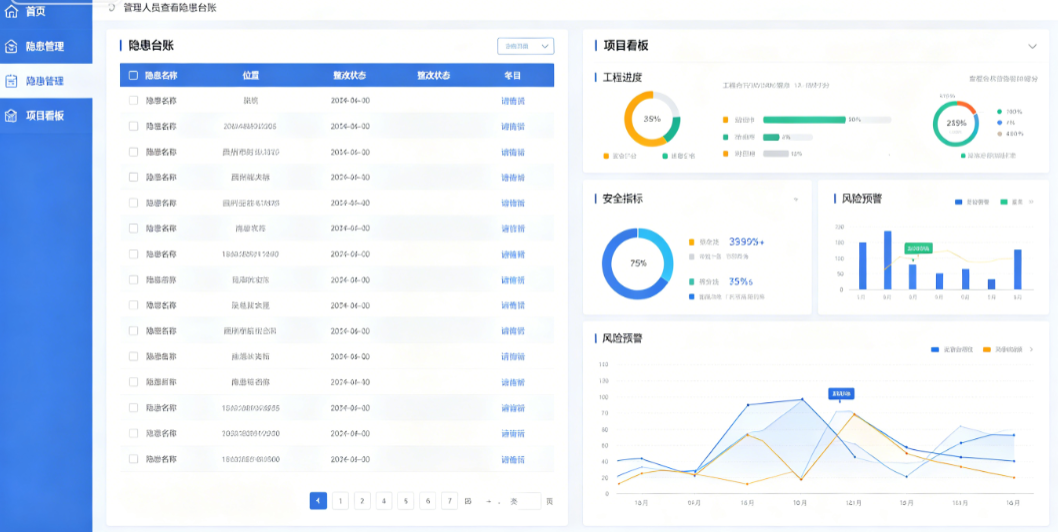Click the 工程进度 section title
The height and width of the screenshot is (532, 1058).
622,78
